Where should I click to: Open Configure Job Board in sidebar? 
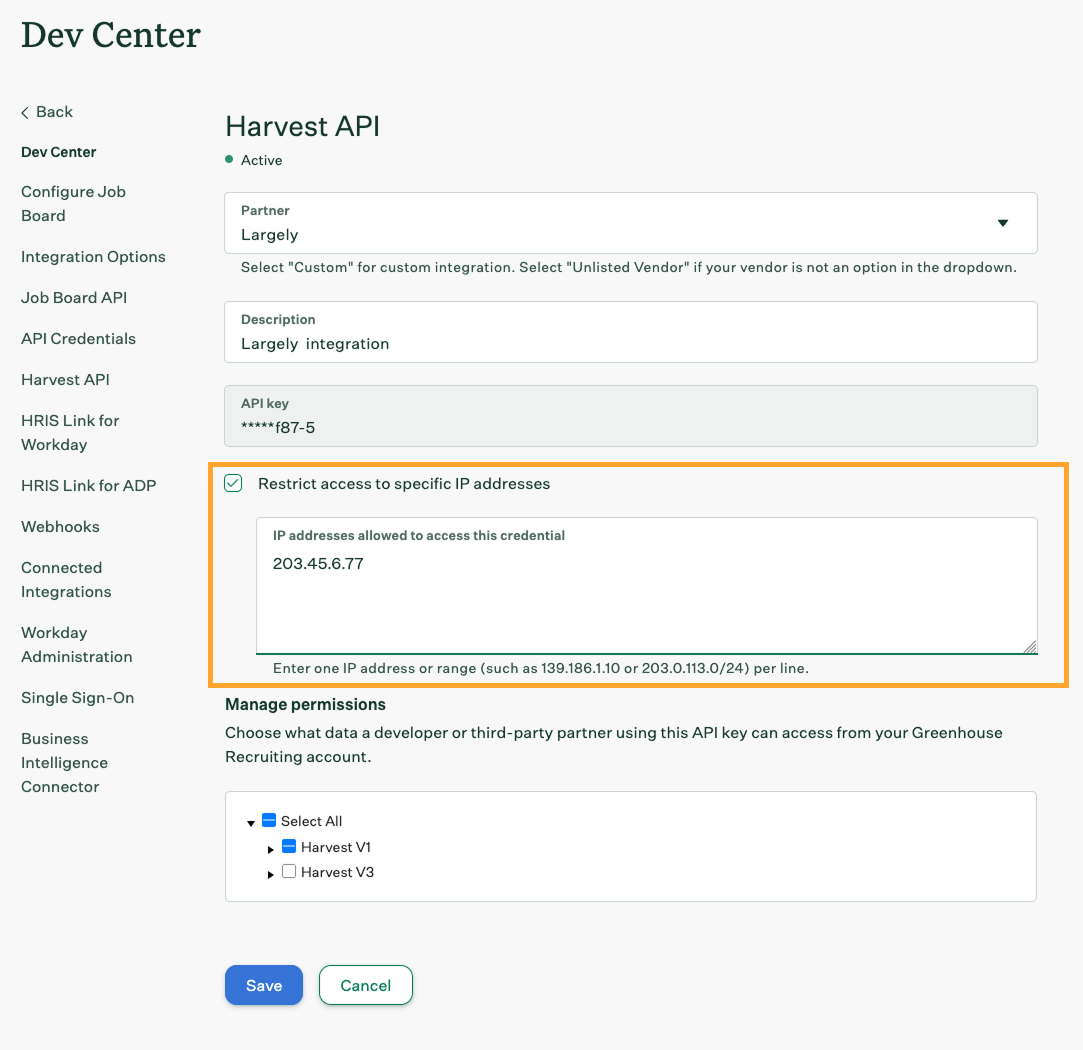73,204
